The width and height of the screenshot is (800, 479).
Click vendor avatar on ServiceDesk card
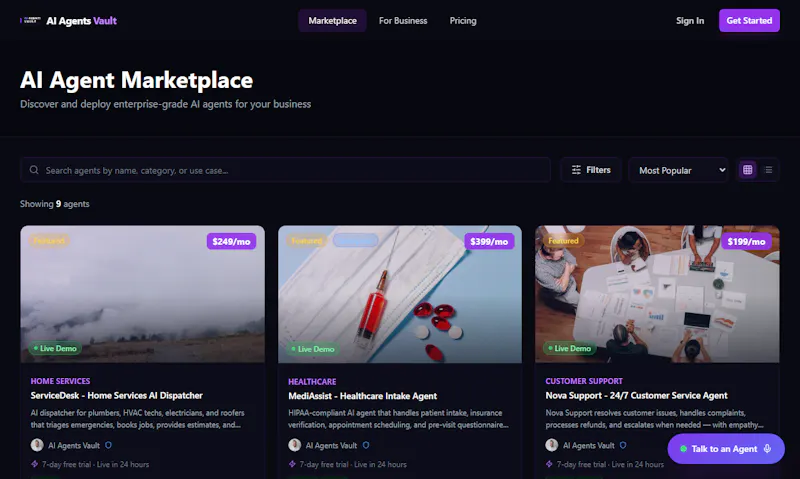tap(37, 445)
